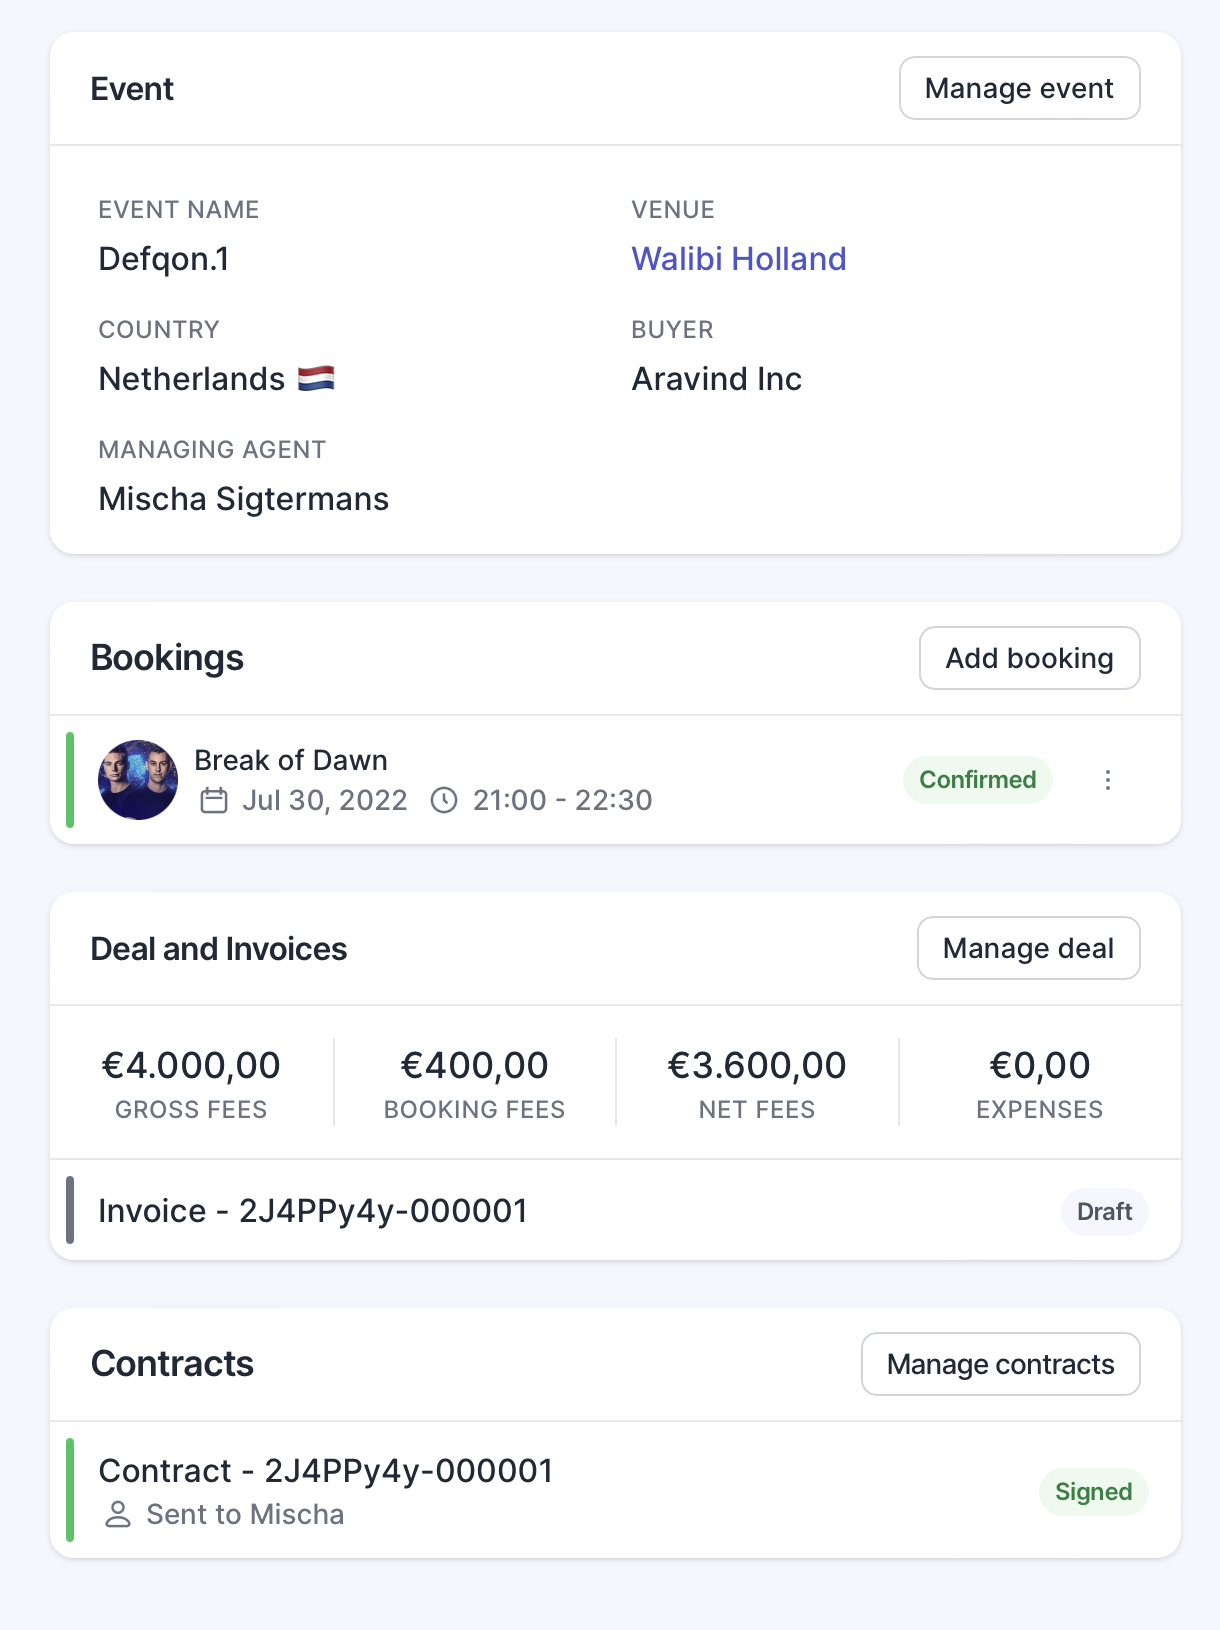Click the Manage event button
This screenshot has width=1220, height=1630.
1019,88
